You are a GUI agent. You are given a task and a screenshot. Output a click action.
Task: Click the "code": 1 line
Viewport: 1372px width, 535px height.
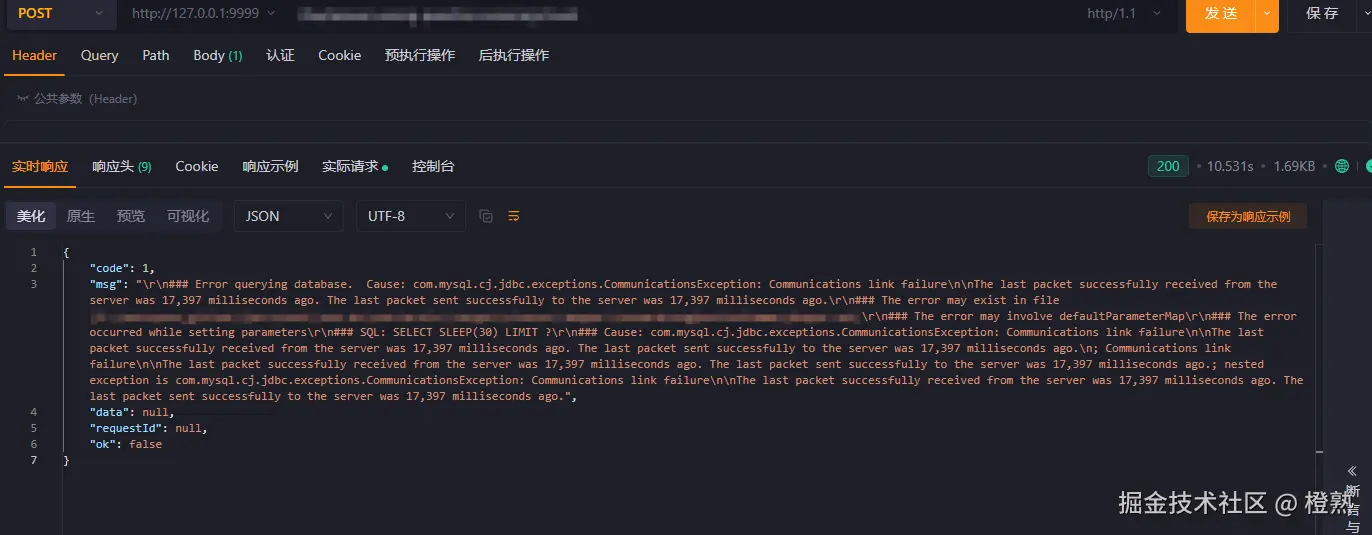pyautogui.click(x=122, y=268)
